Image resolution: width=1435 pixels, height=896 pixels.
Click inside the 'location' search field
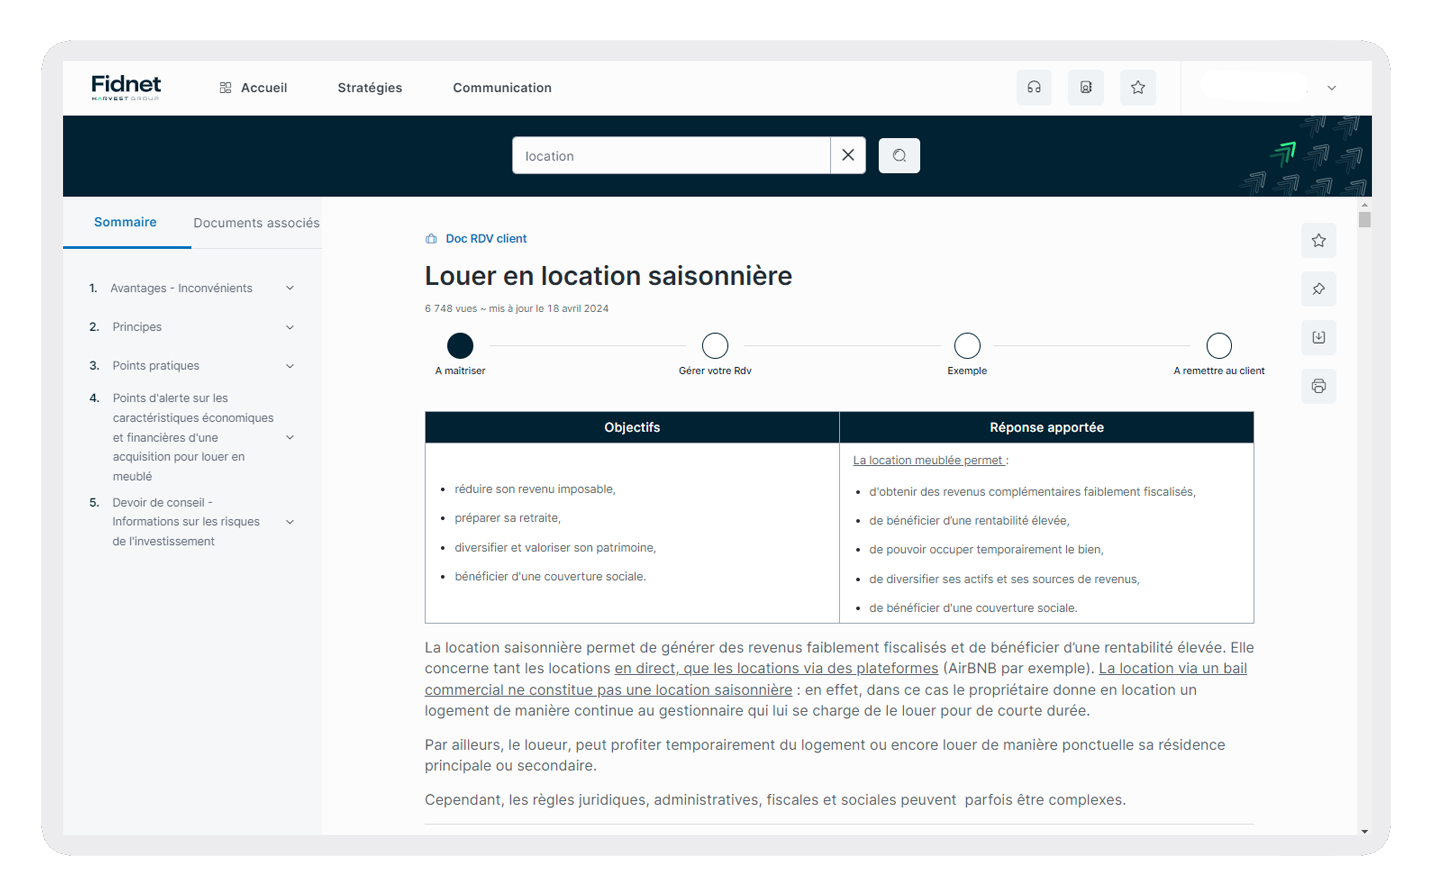(x=671, y=155)
